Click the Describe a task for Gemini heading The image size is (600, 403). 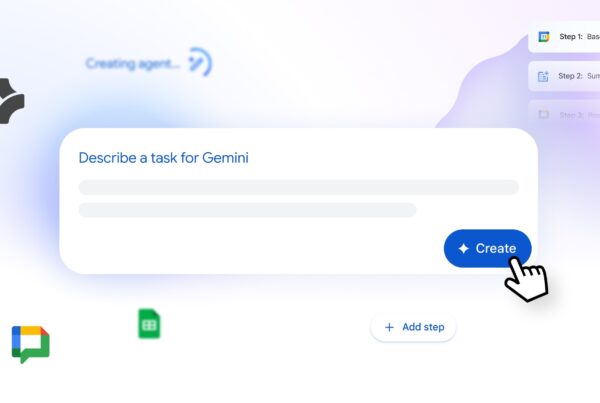163,158
